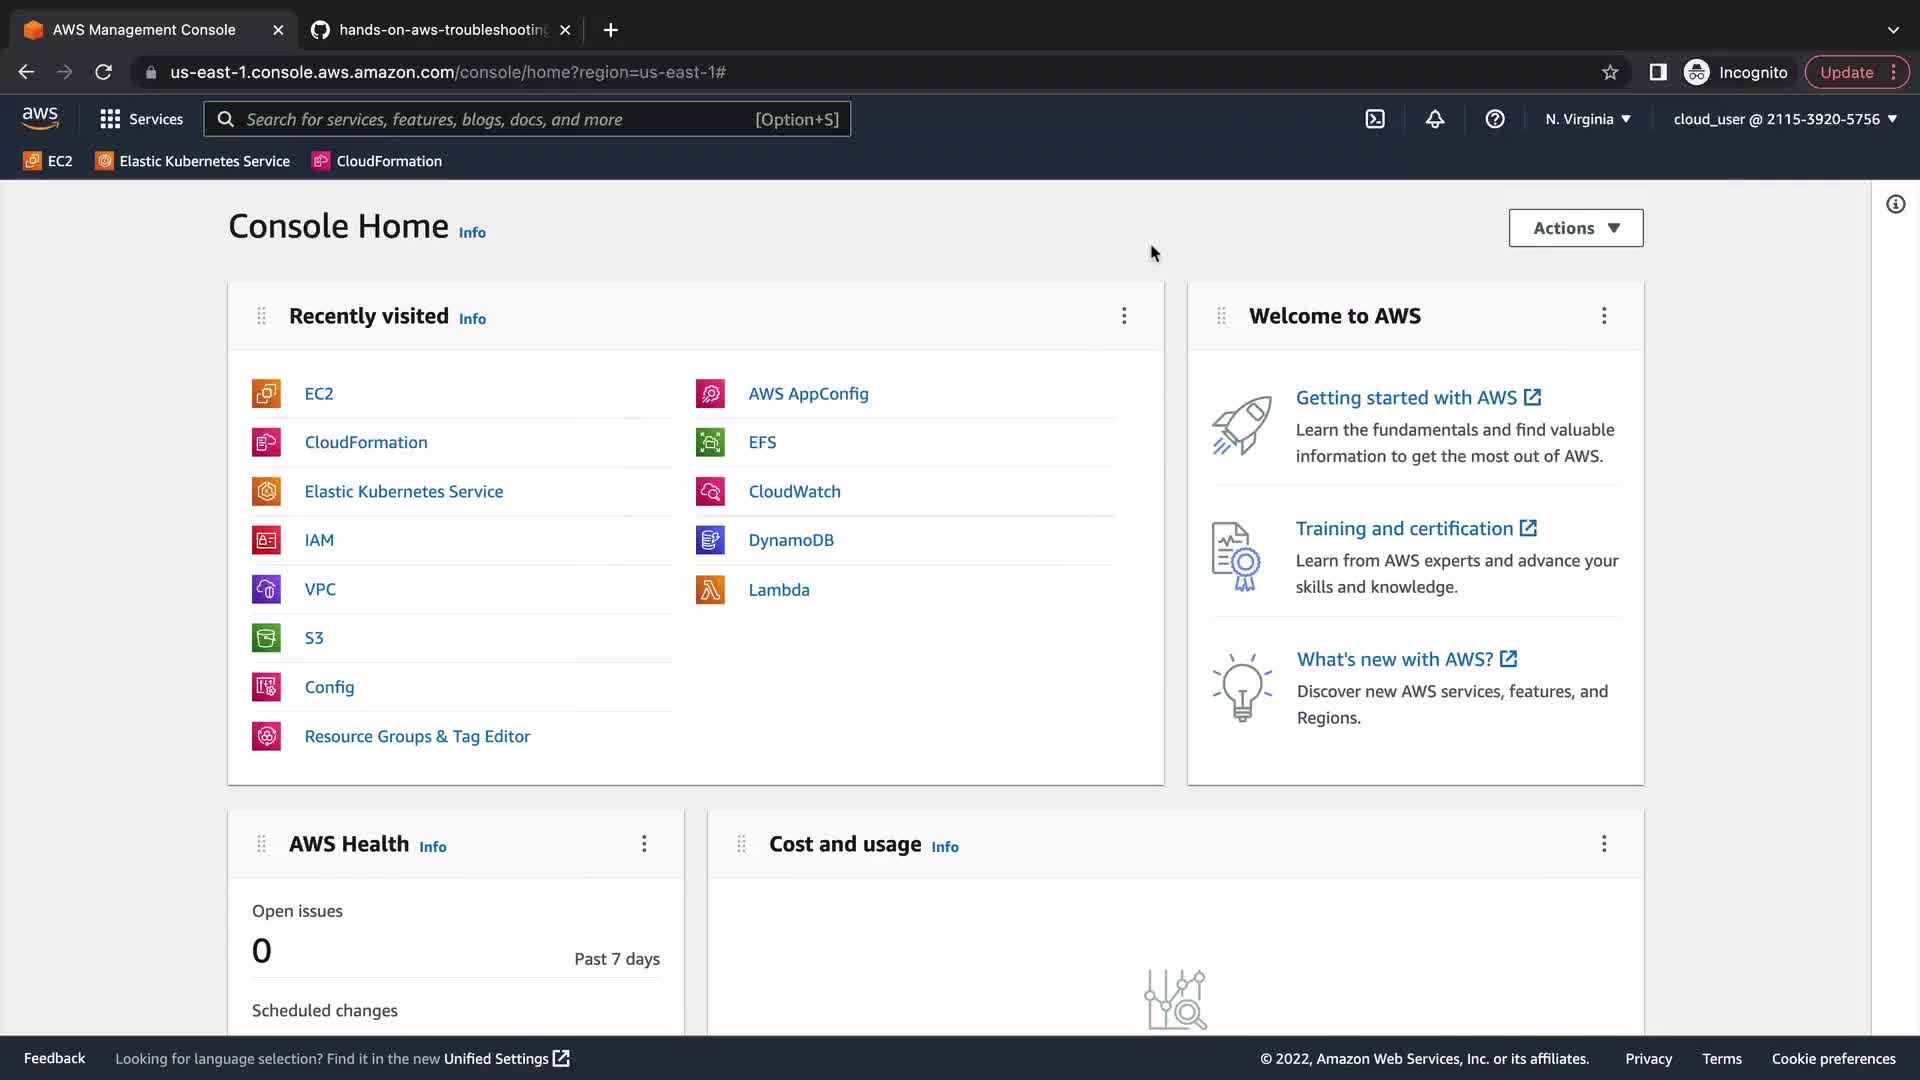Click the Lambda service icon

tap(710, 590)
